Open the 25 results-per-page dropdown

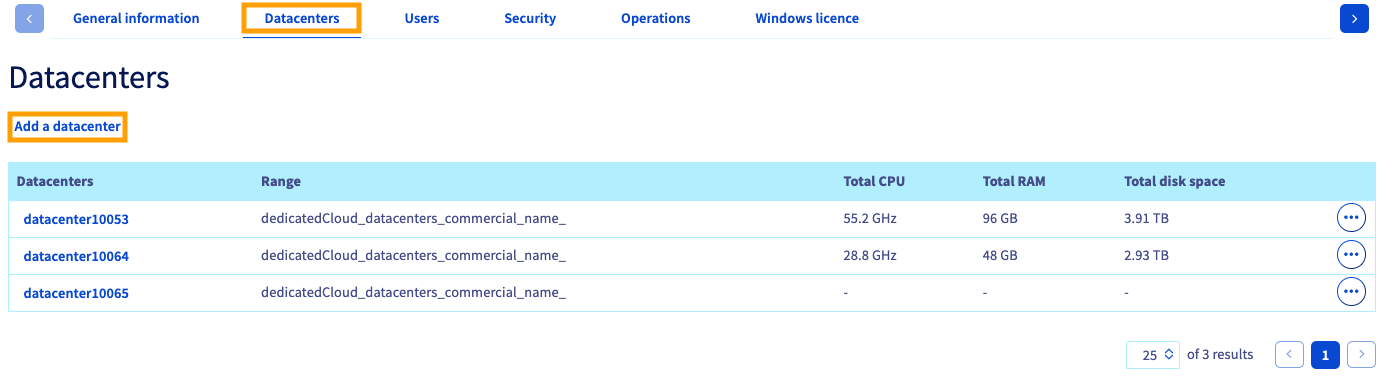1153,355
